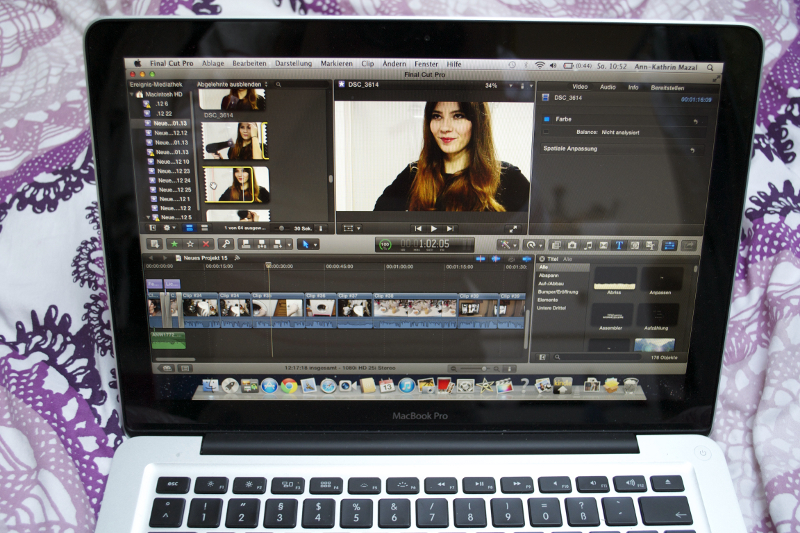Screen dimensions: 800x533
Task: Collapse the Macintosh HD disclosure triangle
Action: point(132,94)
